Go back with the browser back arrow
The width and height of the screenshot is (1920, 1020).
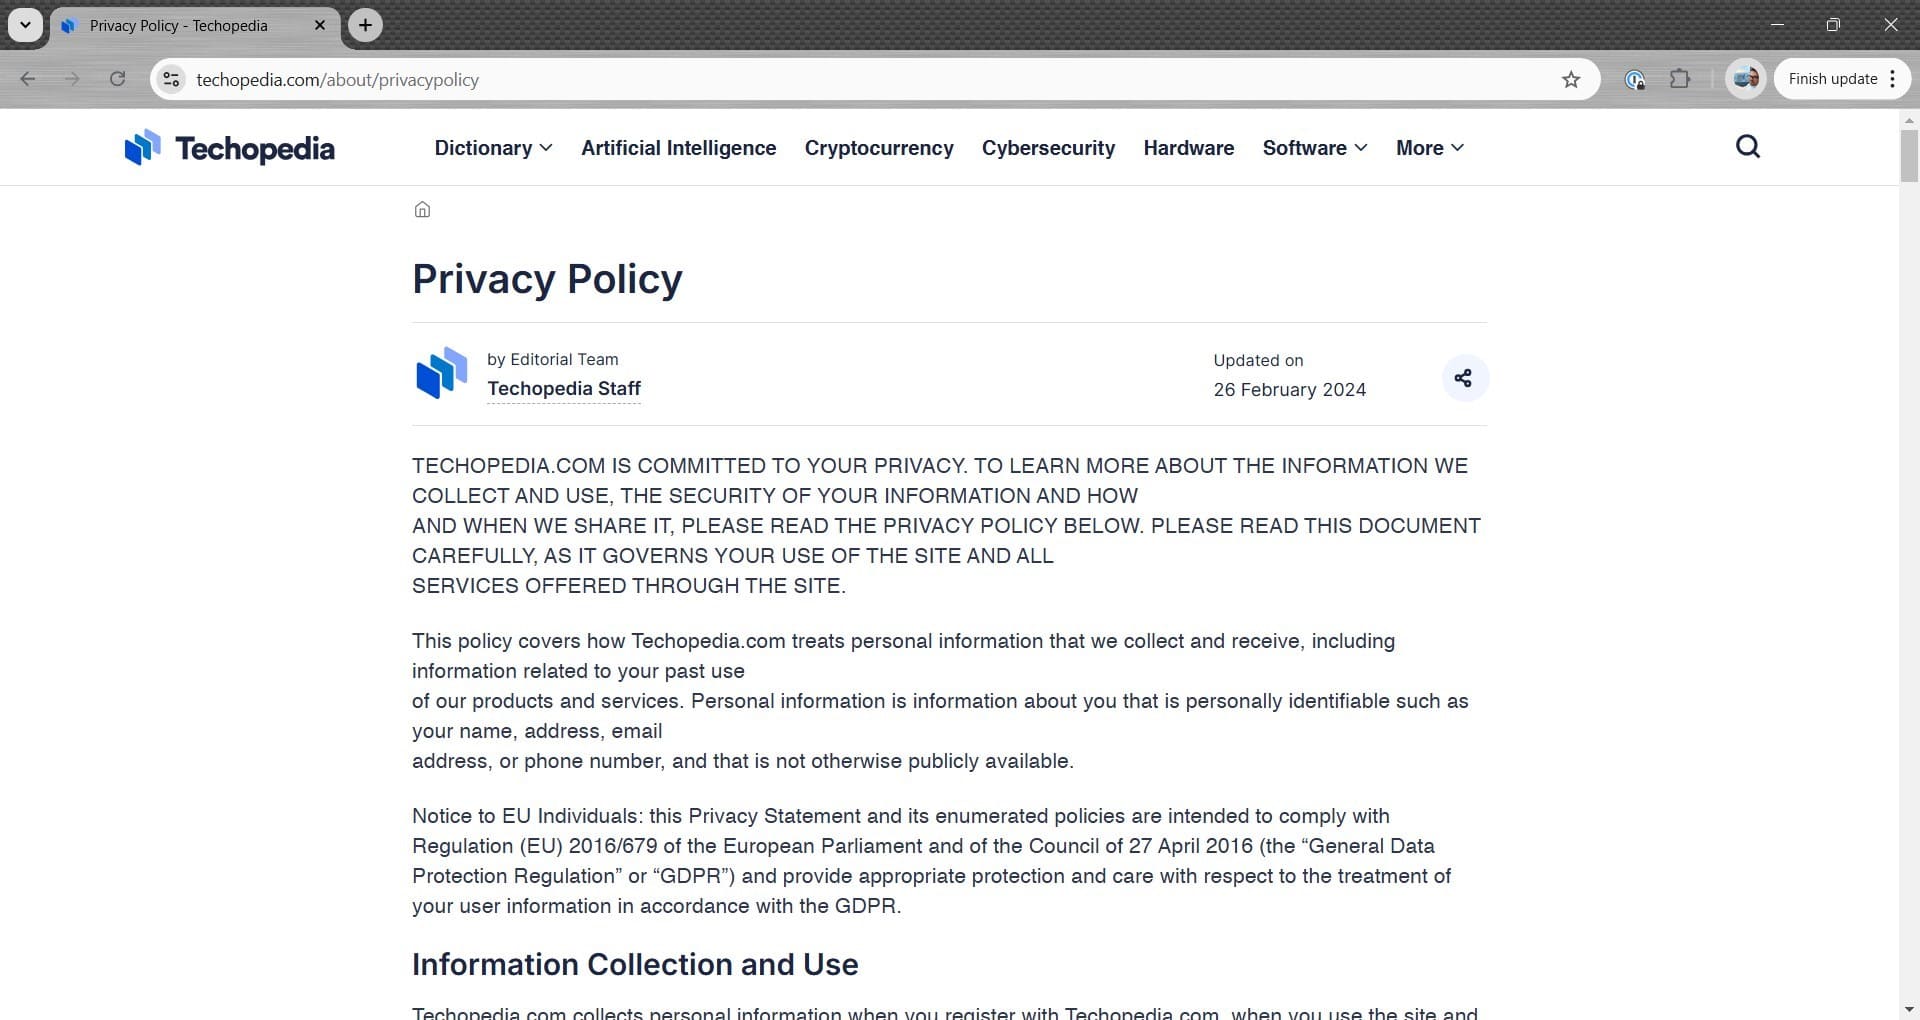click(28, 79)
